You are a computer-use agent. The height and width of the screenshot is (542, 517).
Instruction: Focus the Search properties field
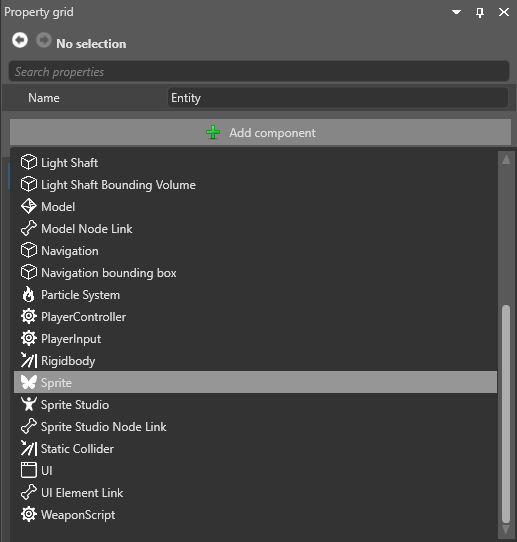(x=259, y=72)
